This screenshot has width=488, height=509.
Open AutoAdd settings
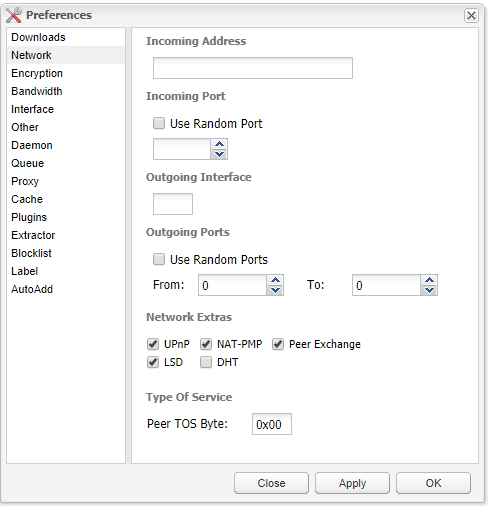(x=66, y=289)
